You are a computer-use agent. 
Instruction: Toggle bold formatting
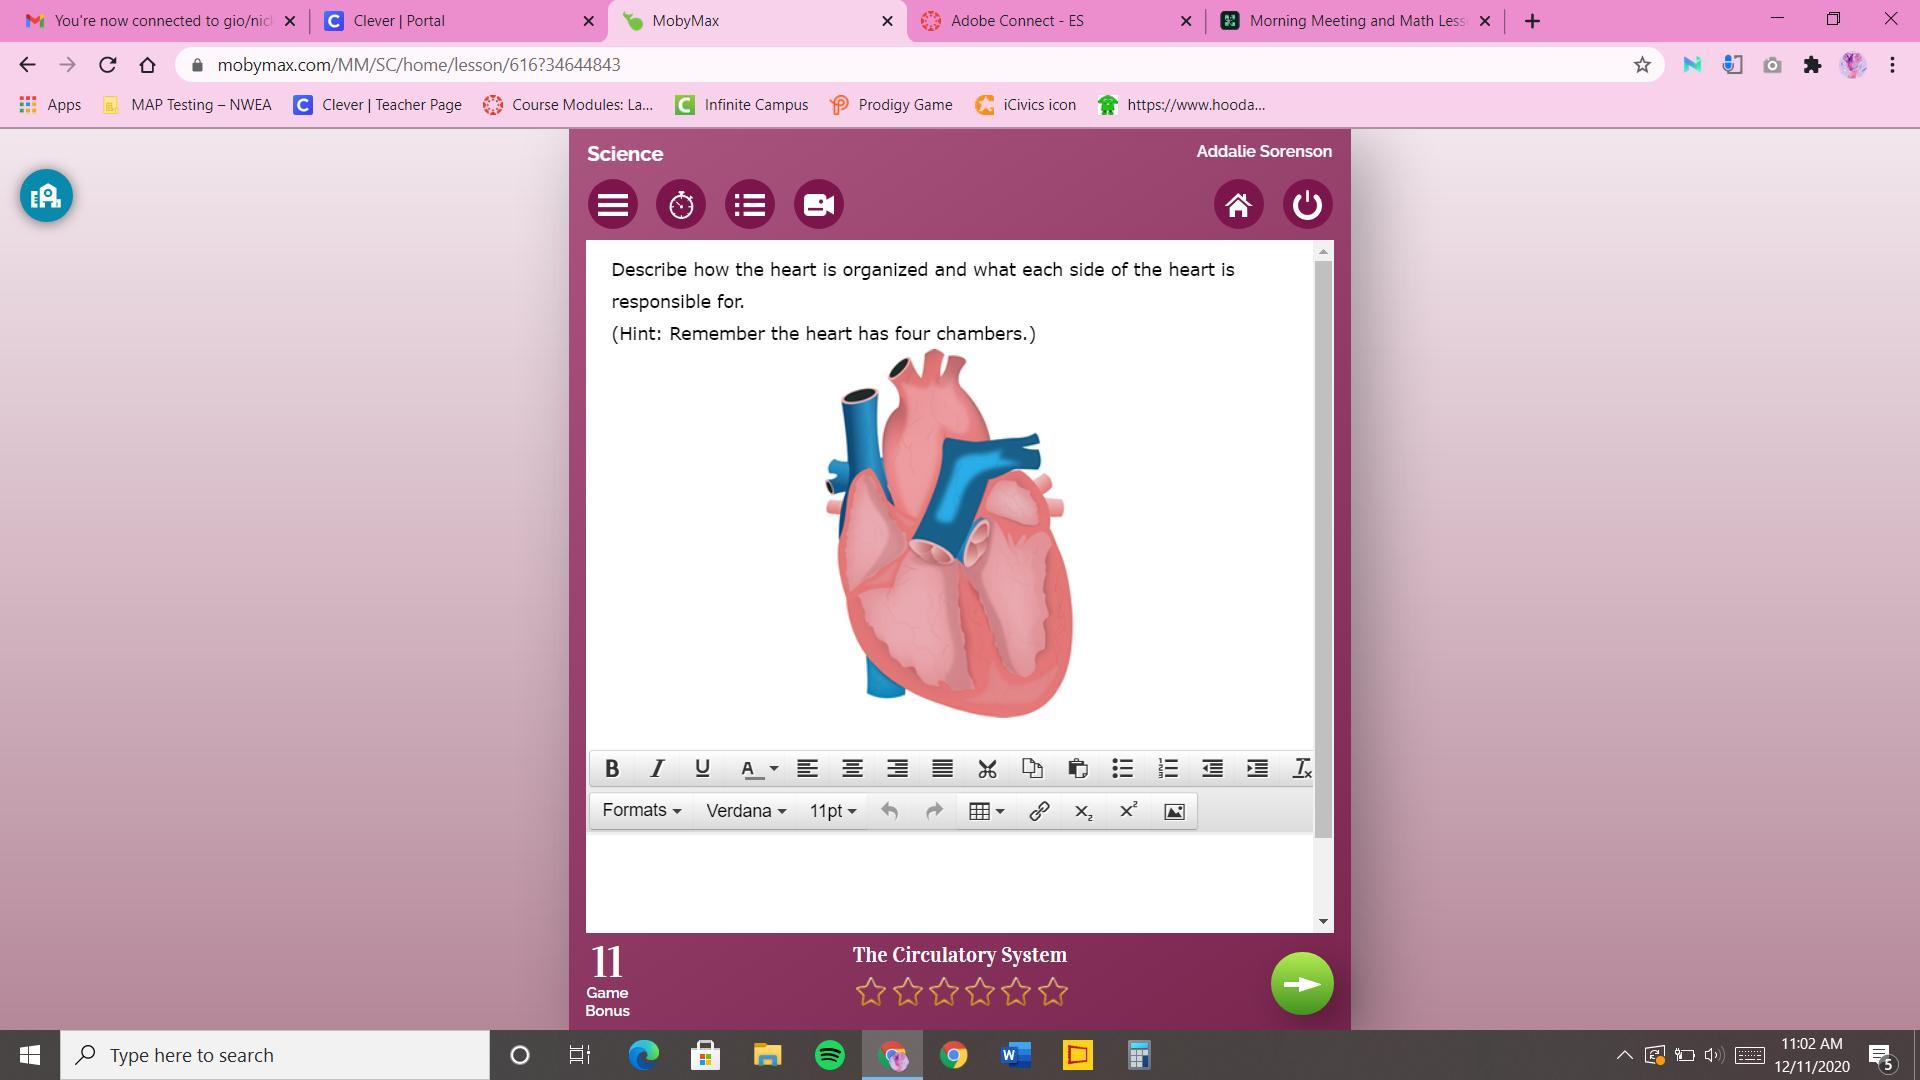pyautogui.click(x=612, y=768)
